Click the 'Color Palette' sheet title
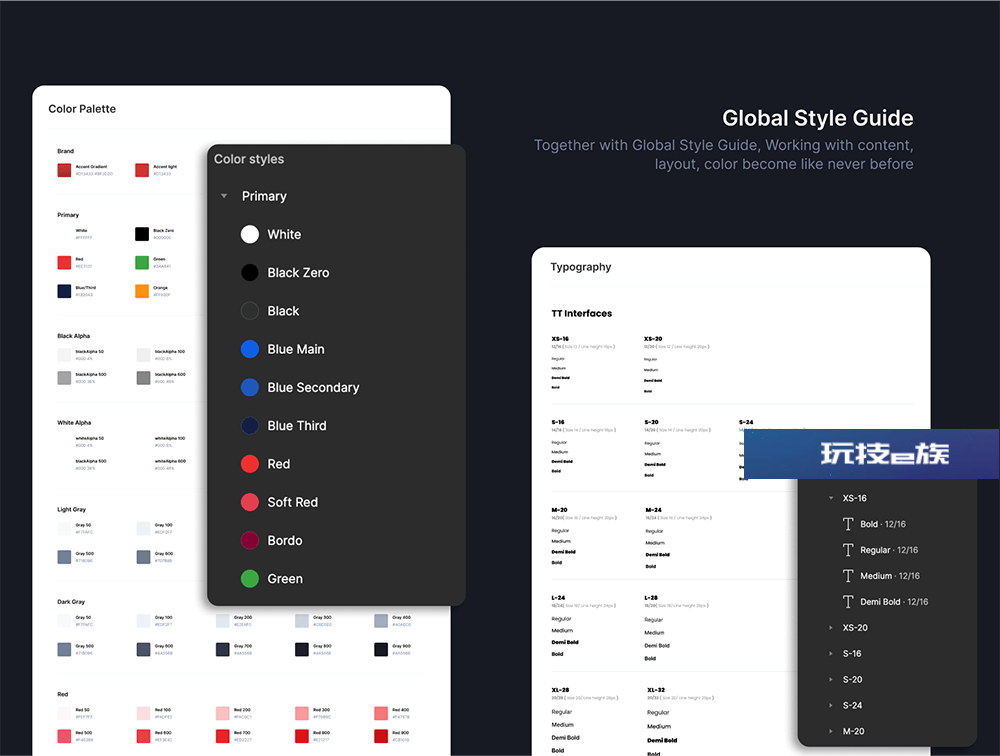 click(82, 109)
